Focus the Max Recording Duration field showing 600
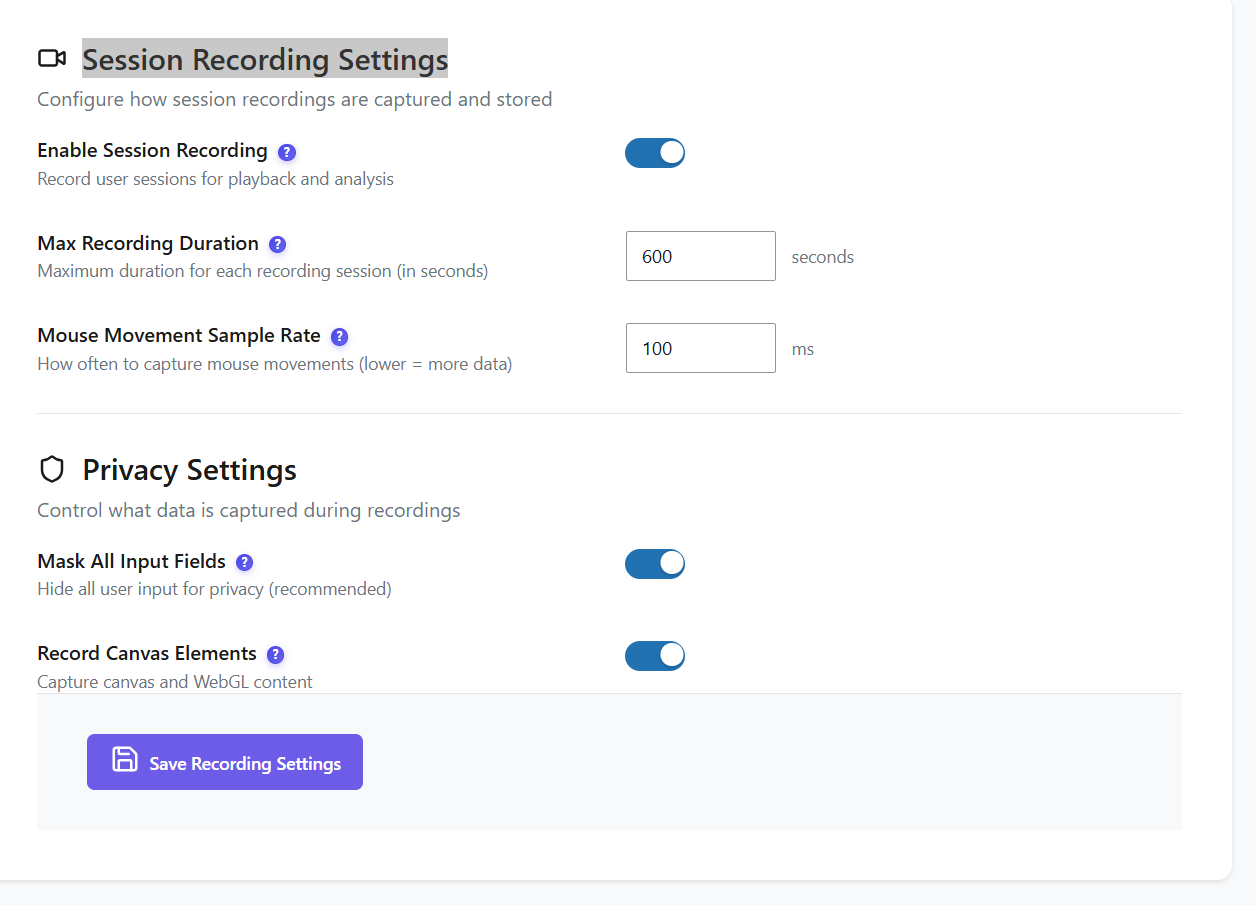The image size is (1256, 905). 701,256
